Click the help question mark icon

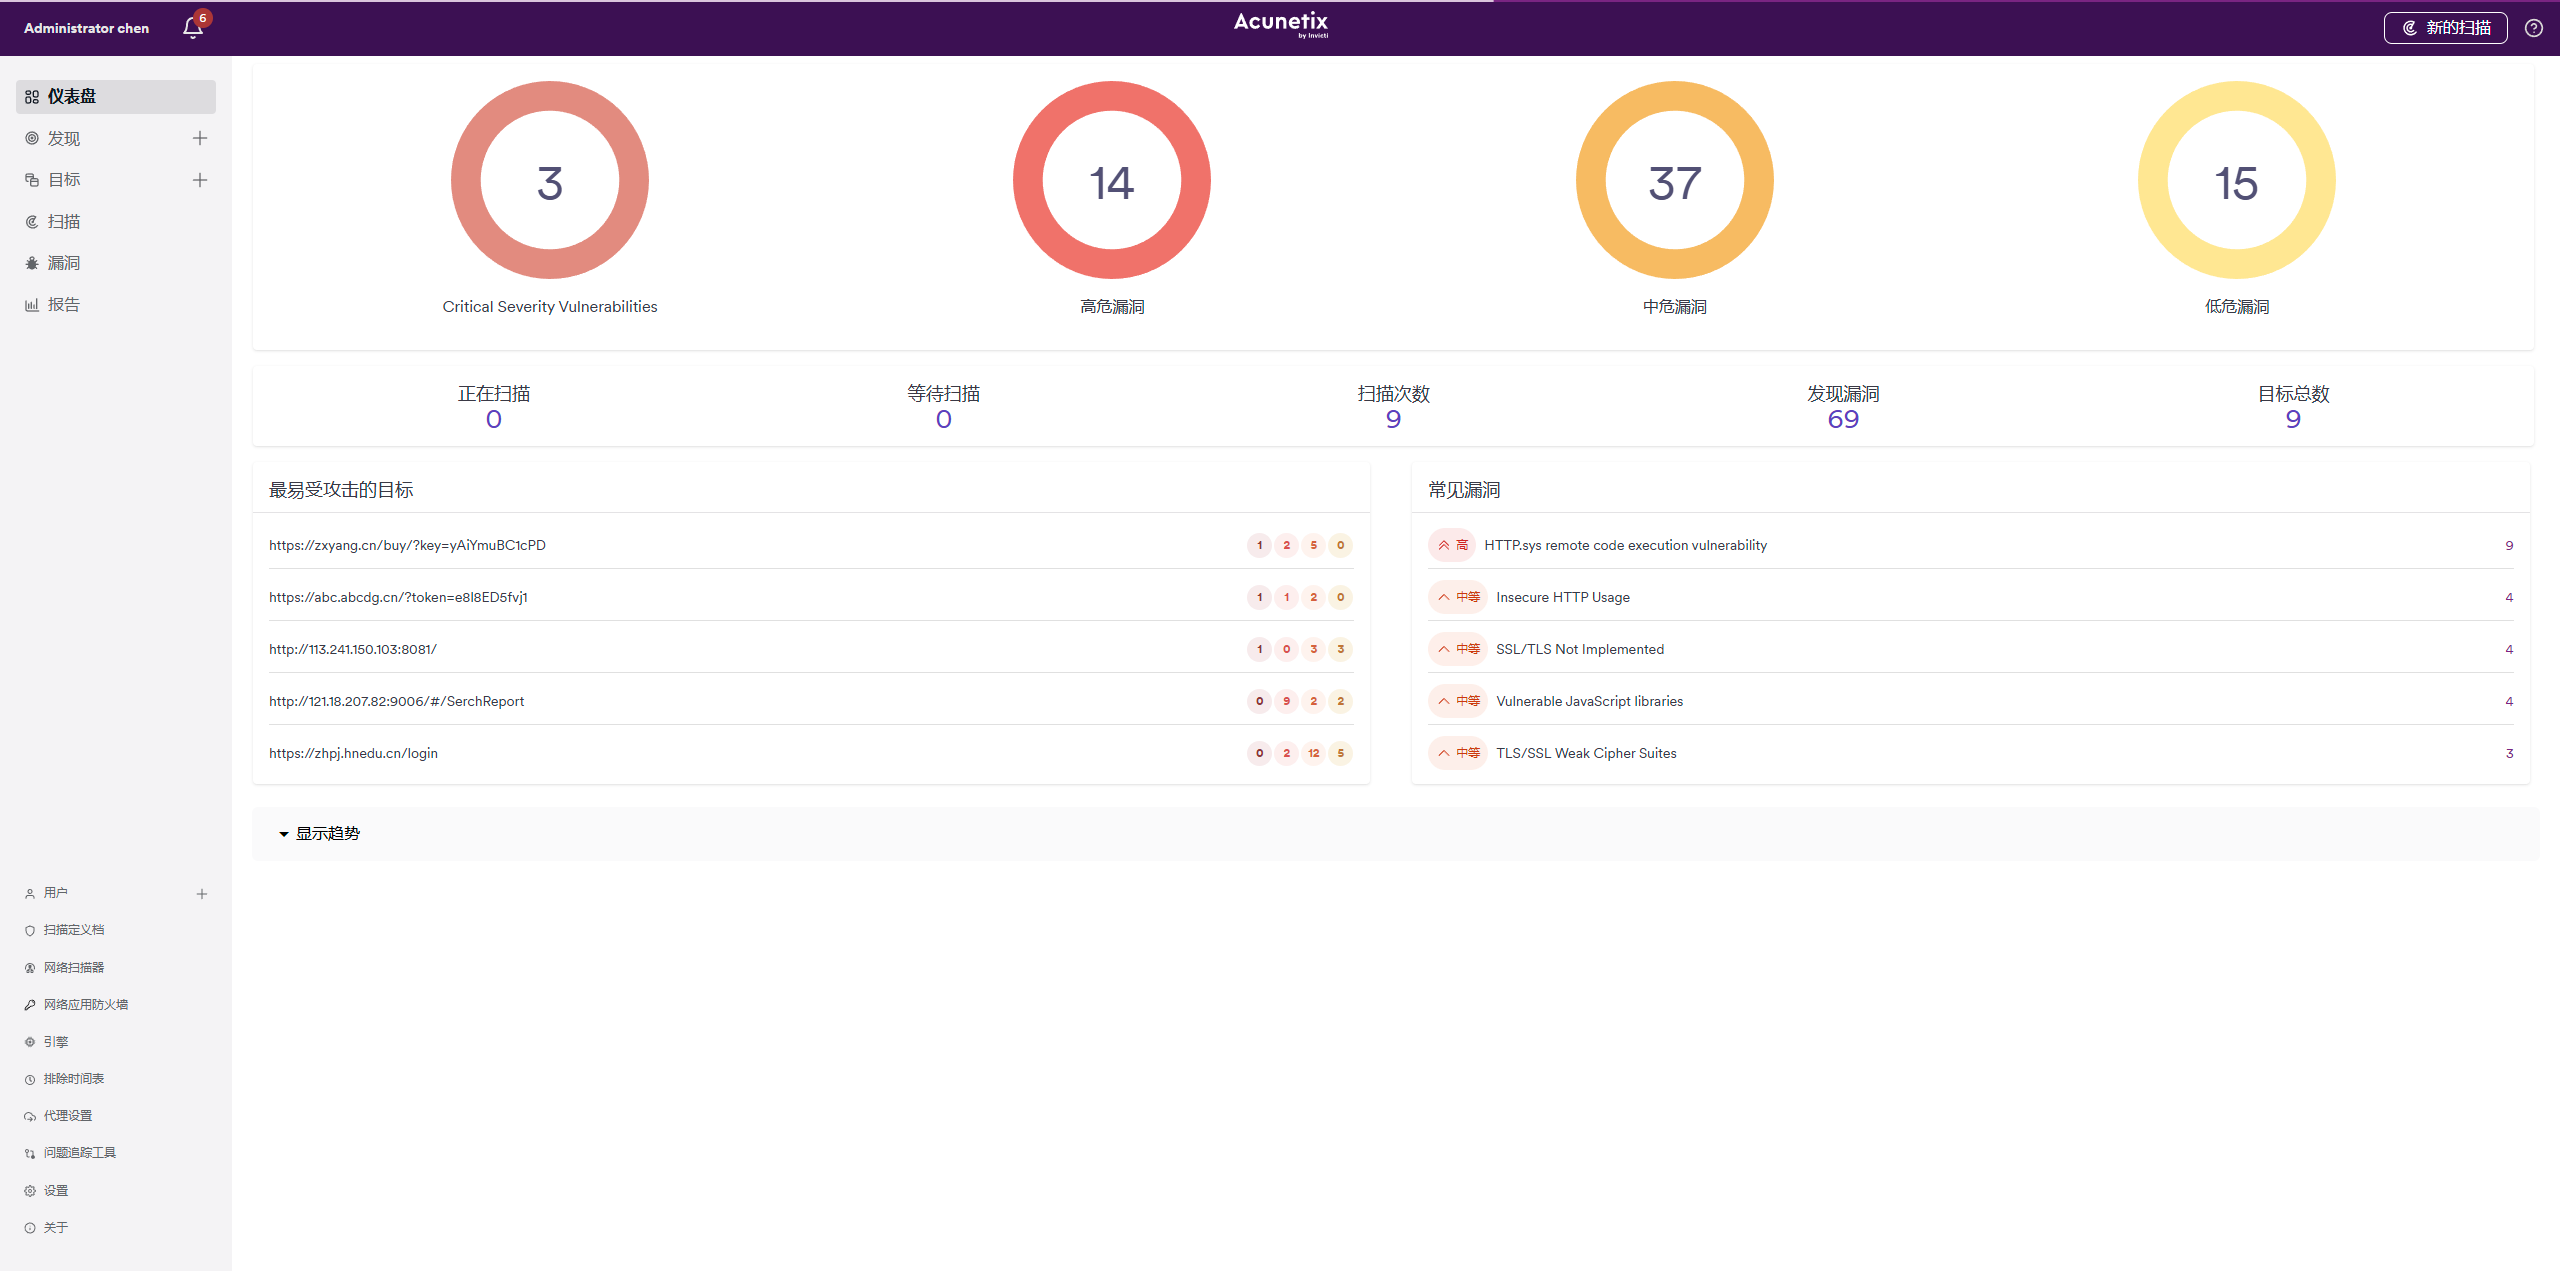tap(2533, 28)
